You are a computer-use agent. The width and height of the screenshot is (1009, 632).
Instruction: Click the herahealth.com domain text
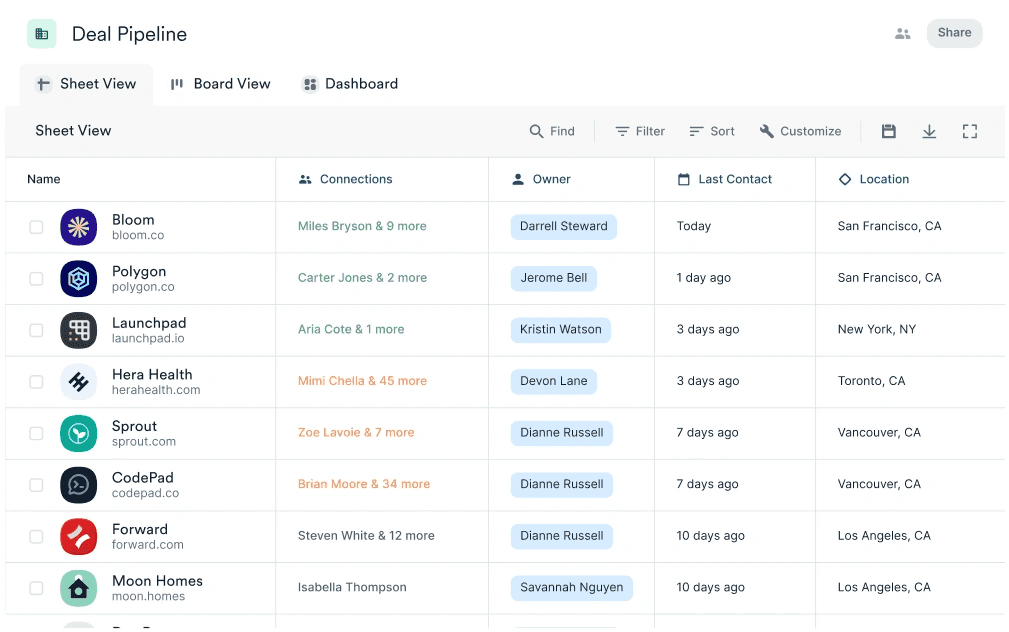tap(156, 390)
